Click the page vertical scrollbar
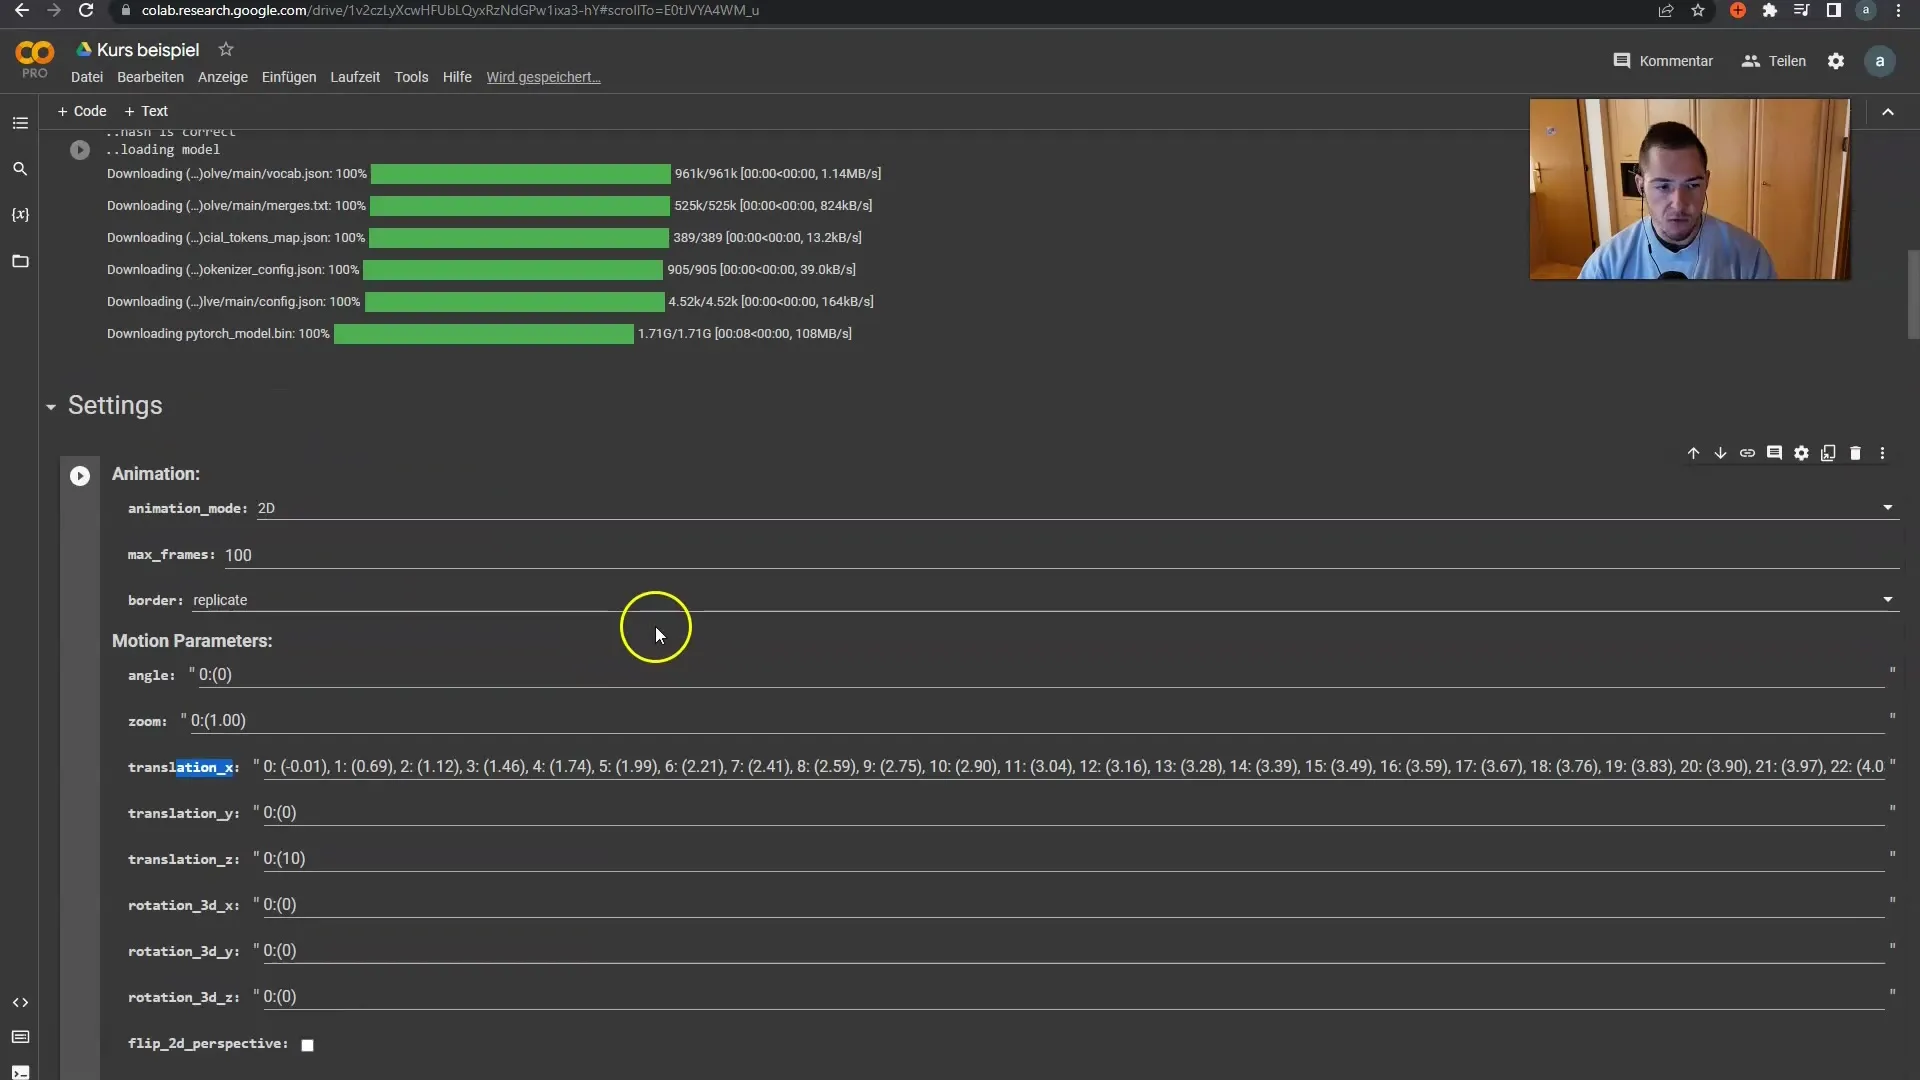The height and width of the screenshot is (1080, 1920). (x=1913, y=295)
